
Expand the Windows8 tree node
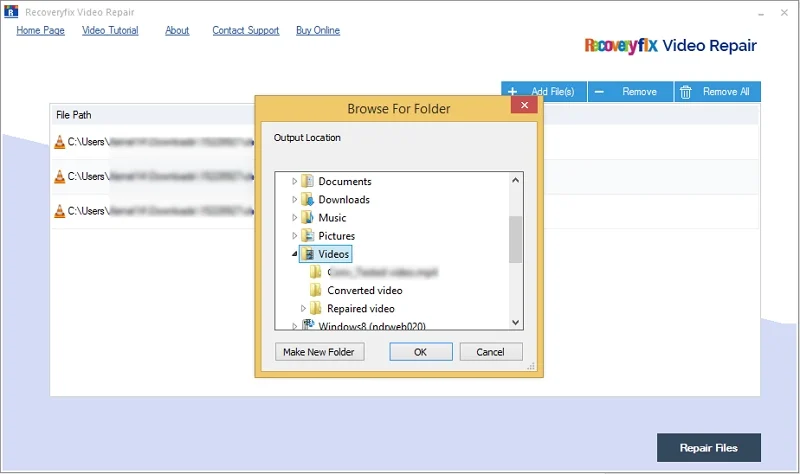point(294,326)
